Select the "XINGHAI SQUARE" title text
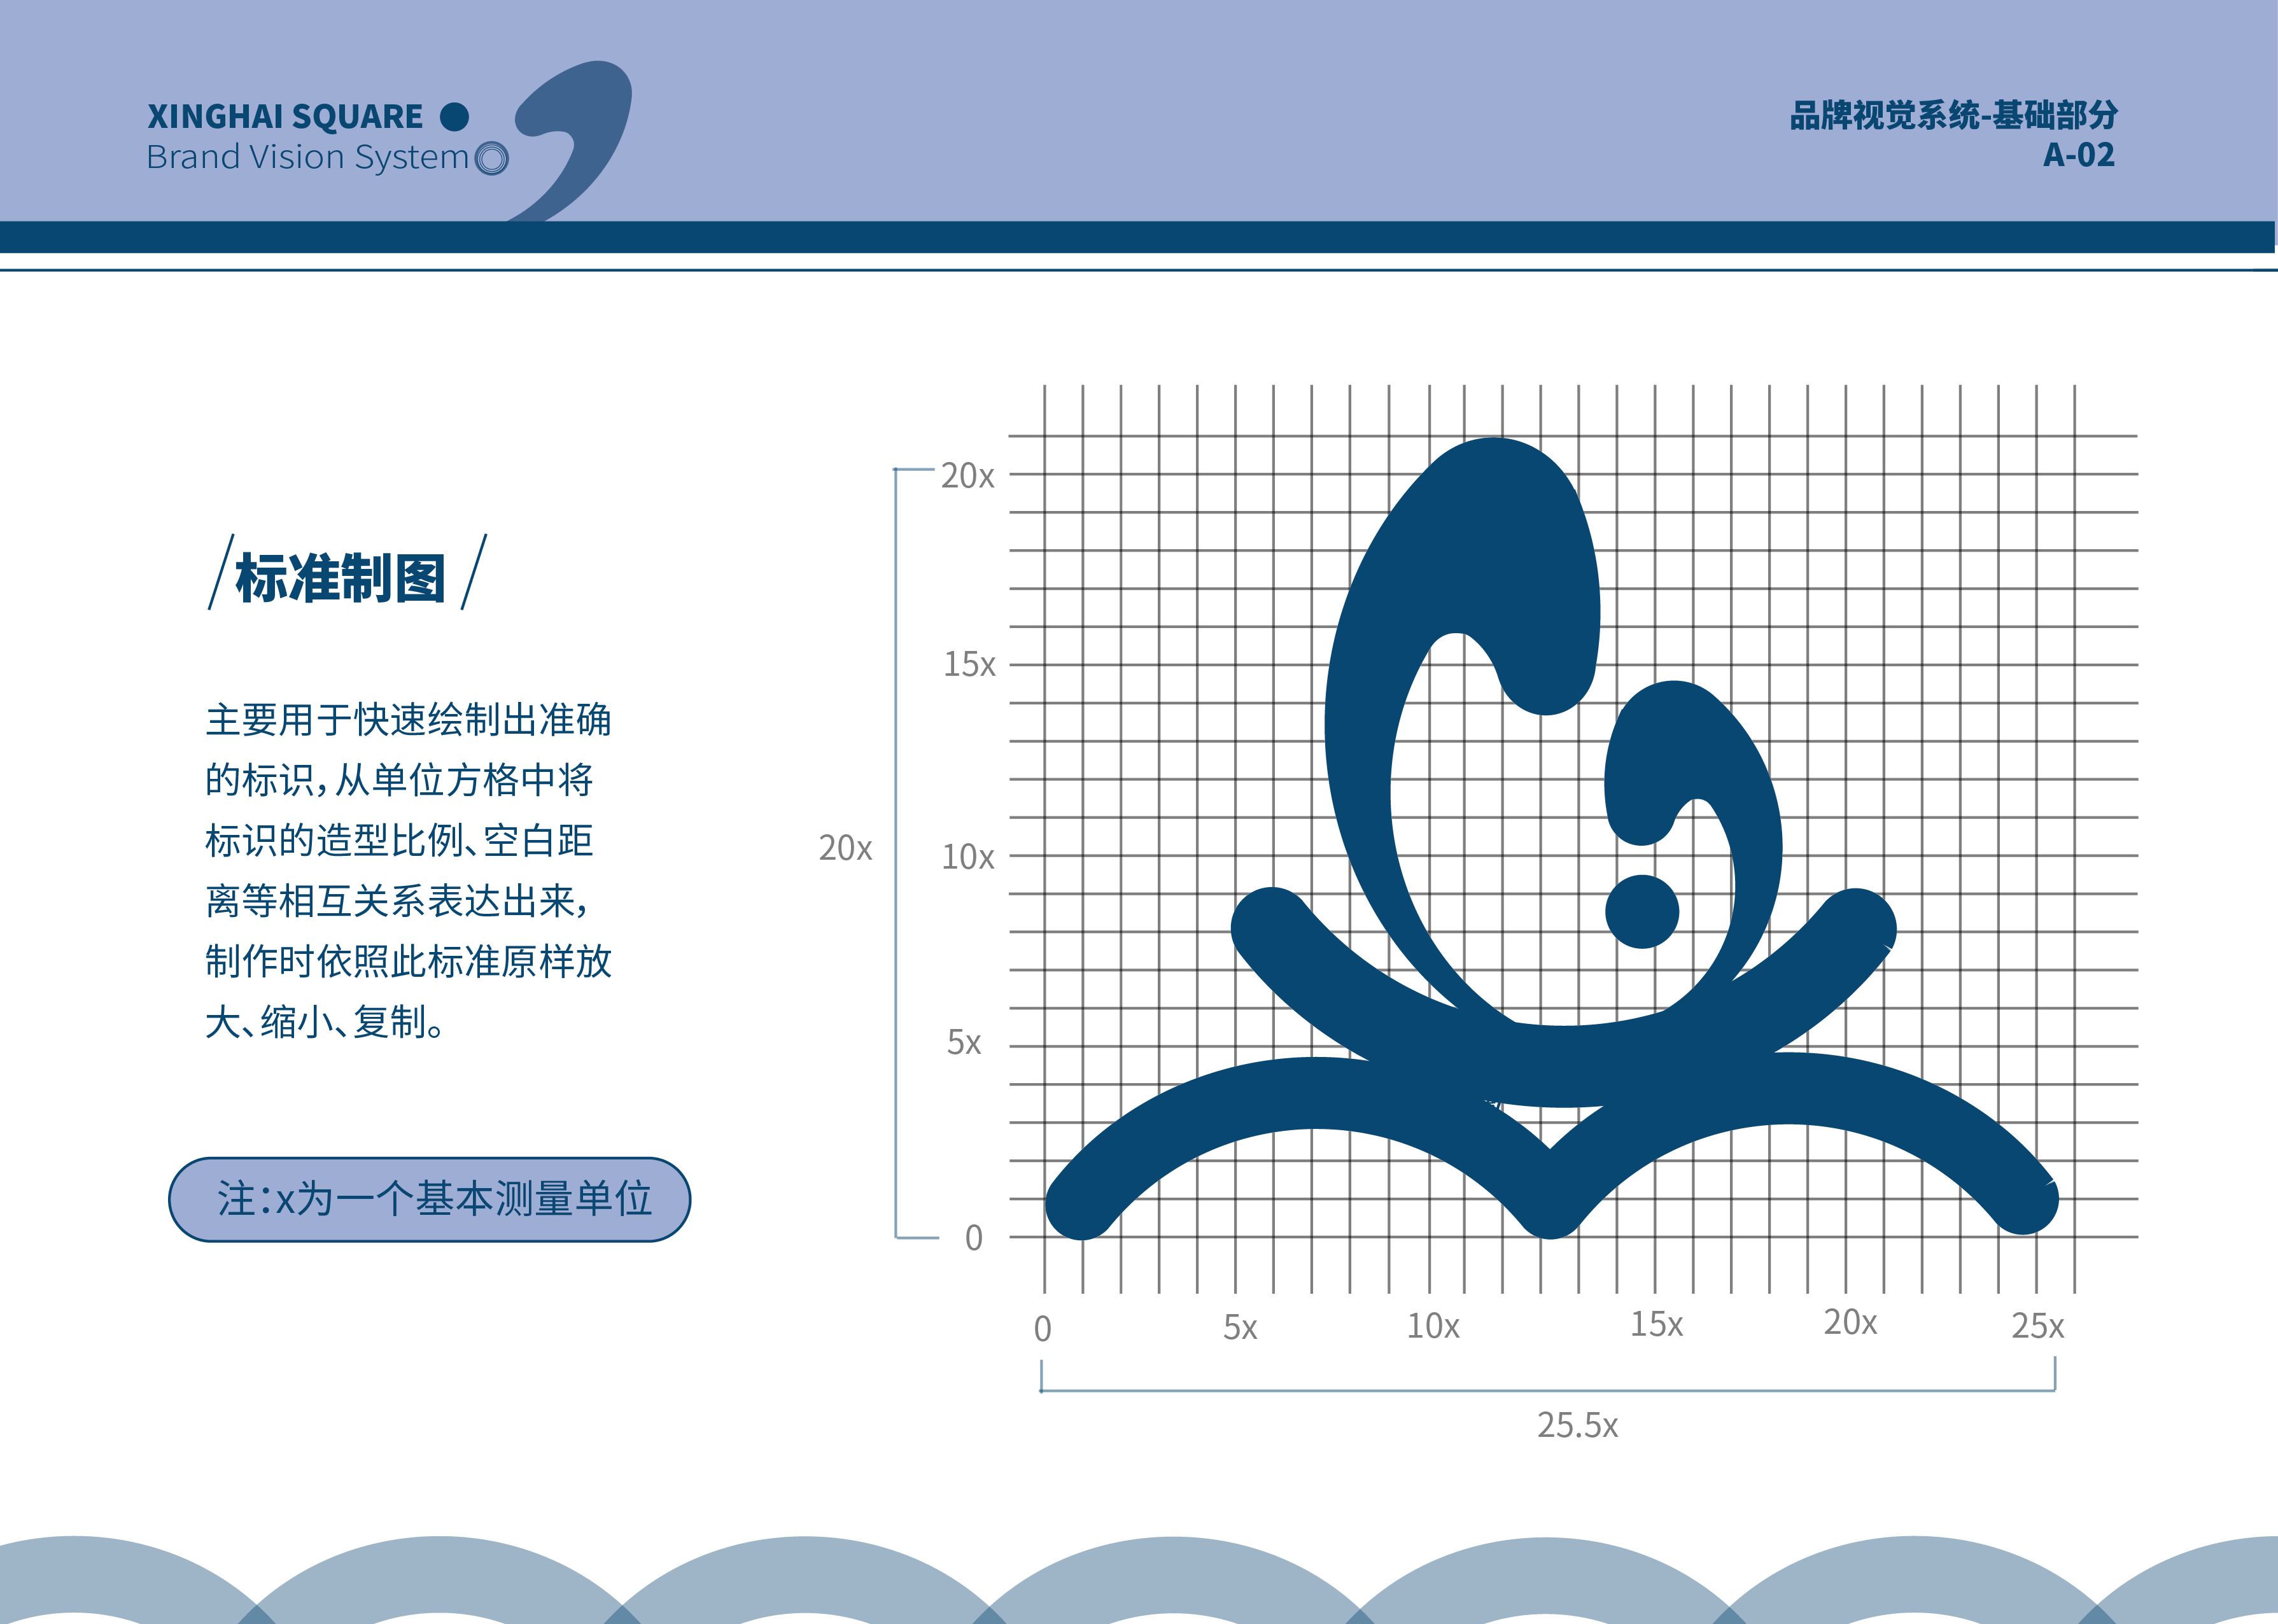Screen dimensions: 2278x1624 285,117
